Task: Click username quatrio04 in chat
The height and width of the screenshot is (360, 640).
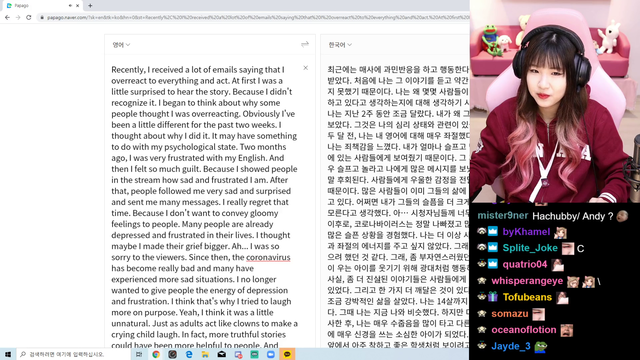Action: click(524, 264)
